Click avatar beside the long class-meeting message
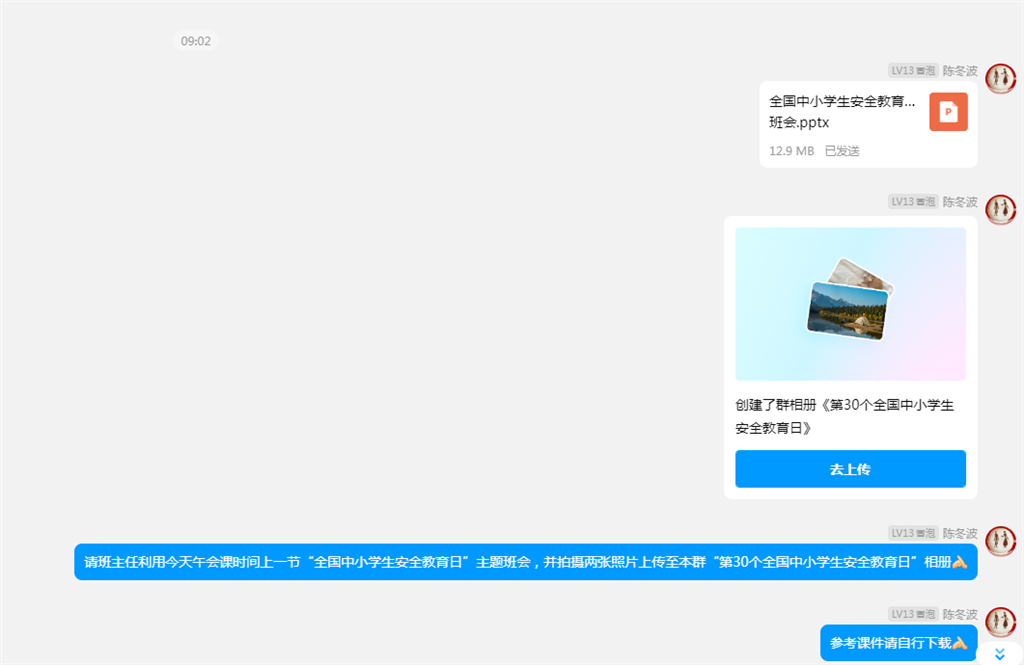This screenshot has height=665, width=1024. 1000,541
